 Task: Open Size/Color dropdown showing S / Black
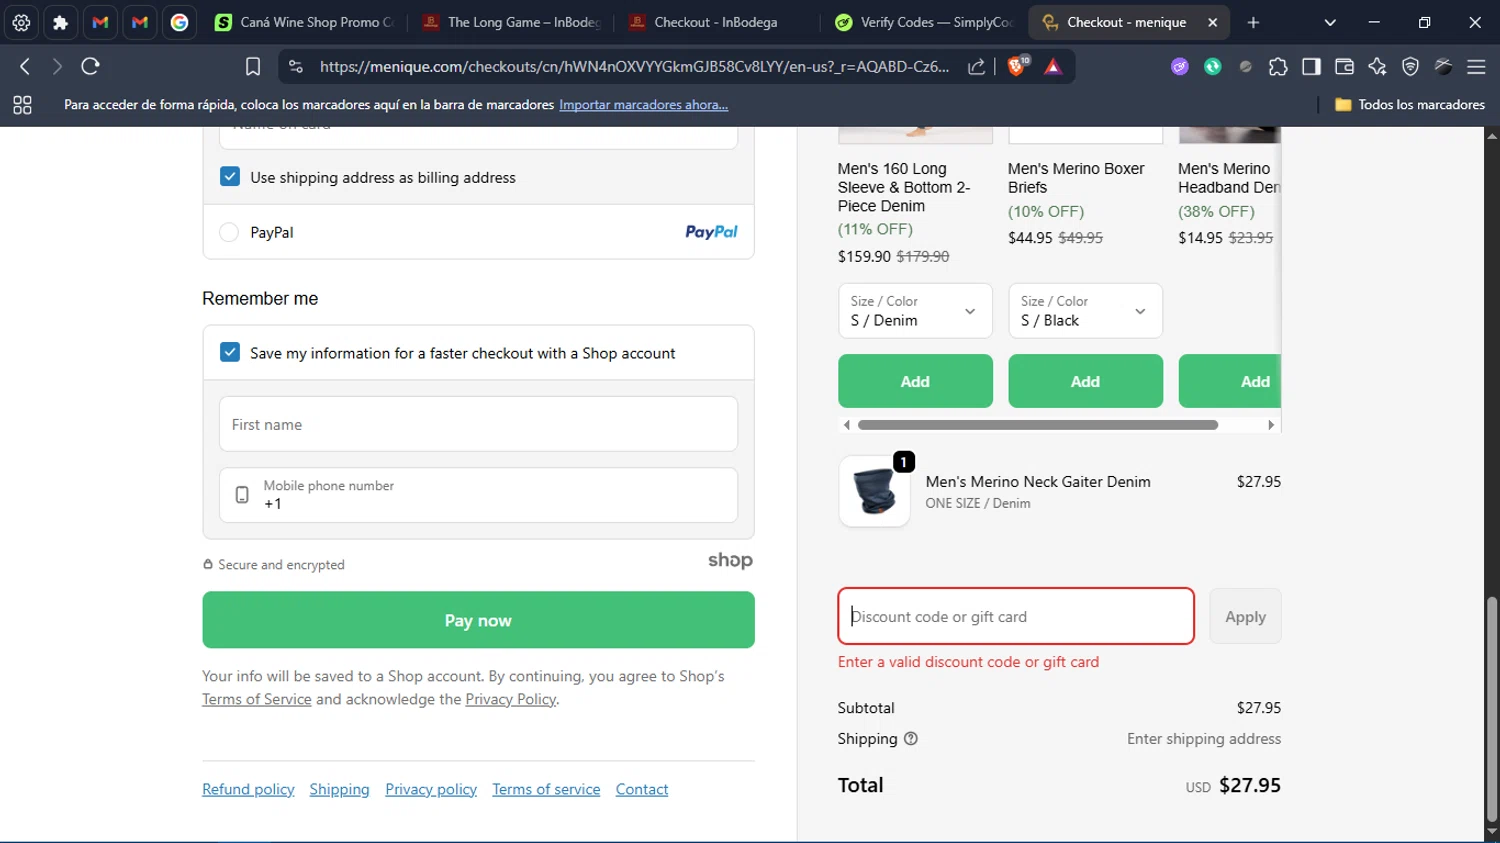tap(1085, 311)
